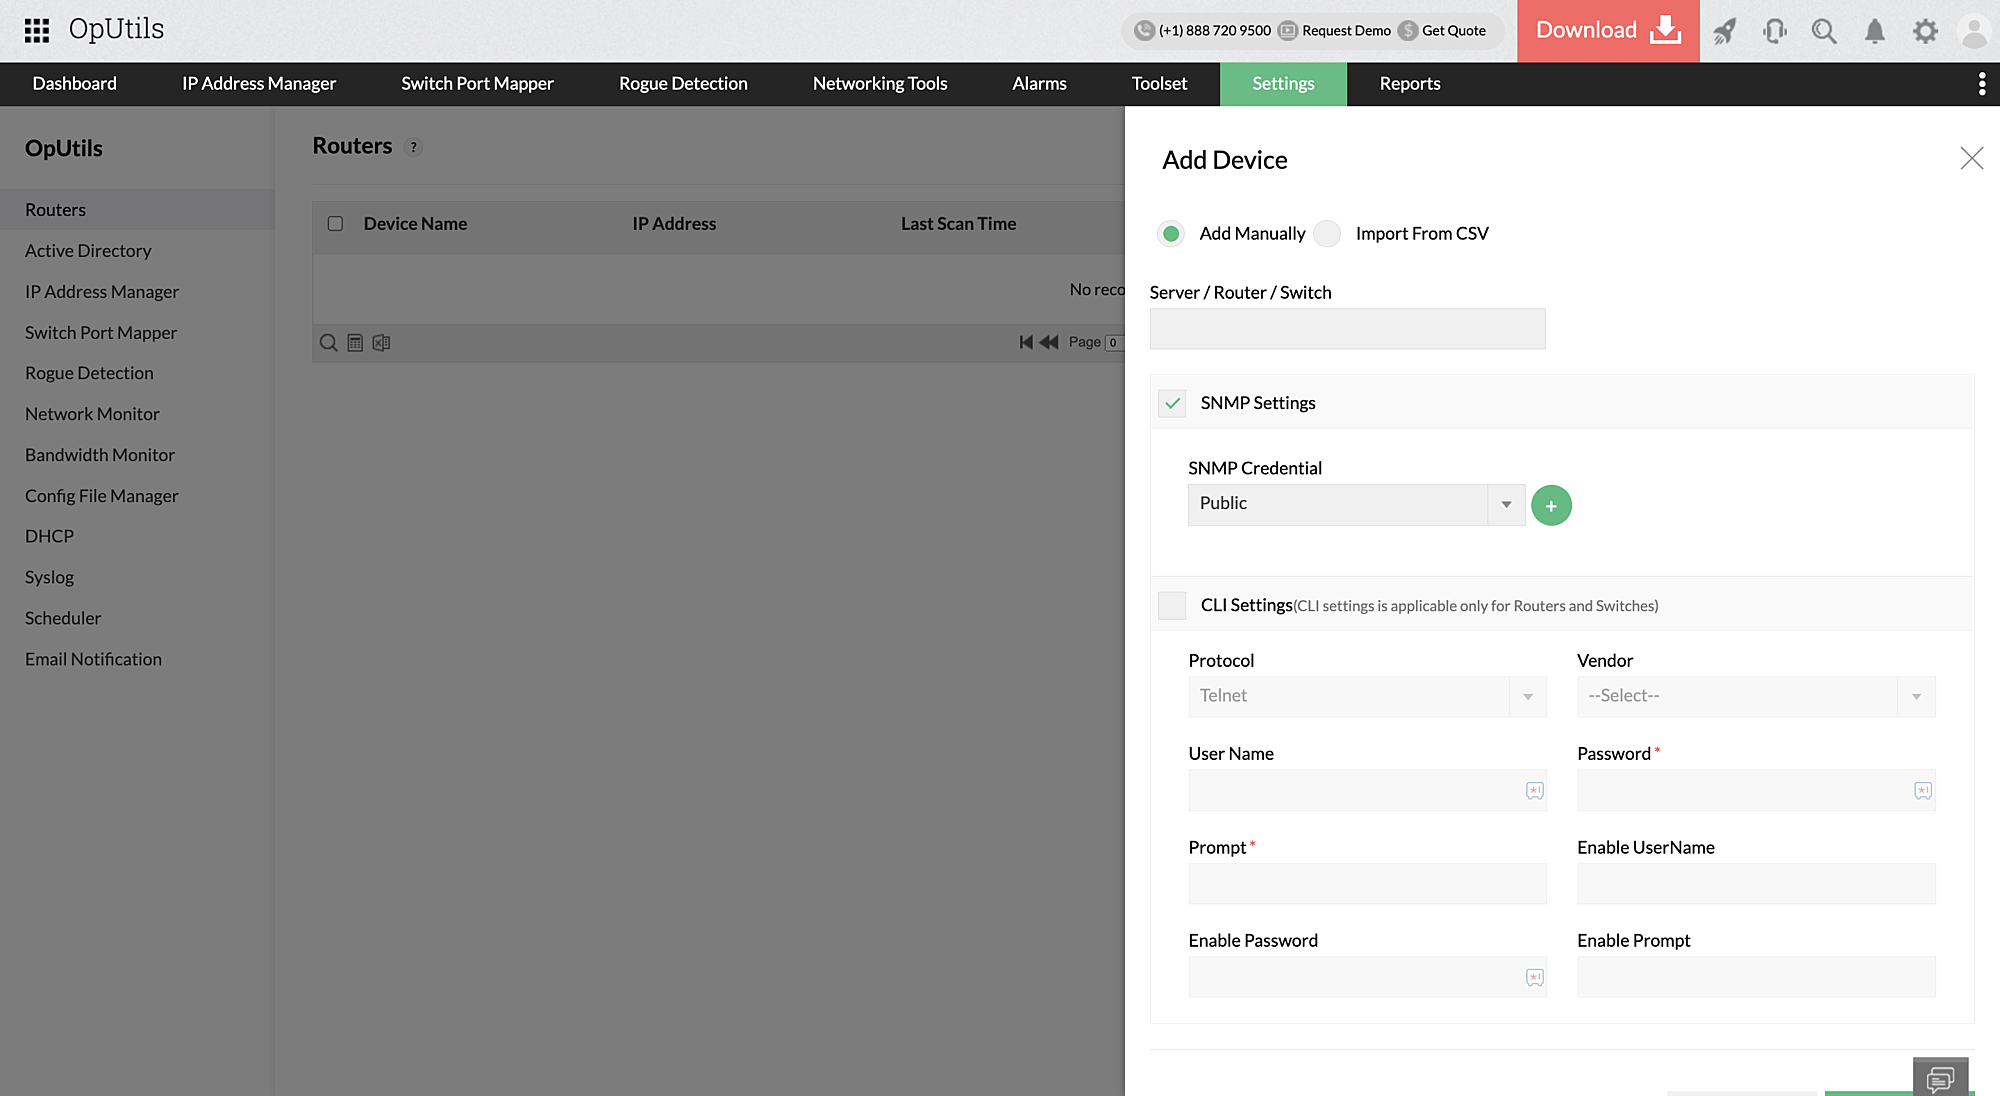Open the search magnifier in top bar
Screen dimensions: 2000x1096
(x=1824, y=31)
